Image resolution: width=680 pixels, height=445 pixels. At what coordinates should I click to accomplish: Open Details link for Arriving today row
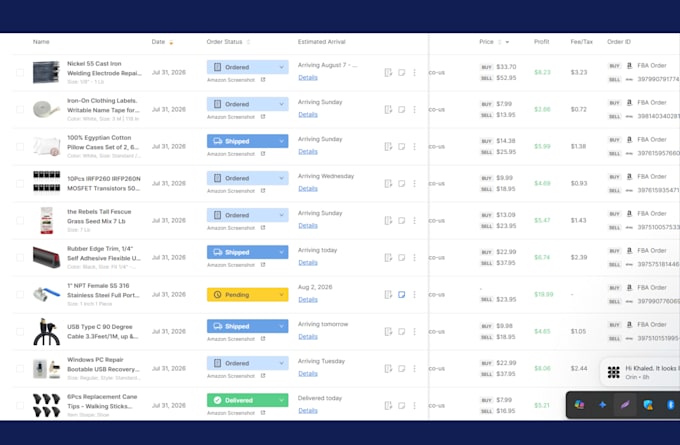308,263
